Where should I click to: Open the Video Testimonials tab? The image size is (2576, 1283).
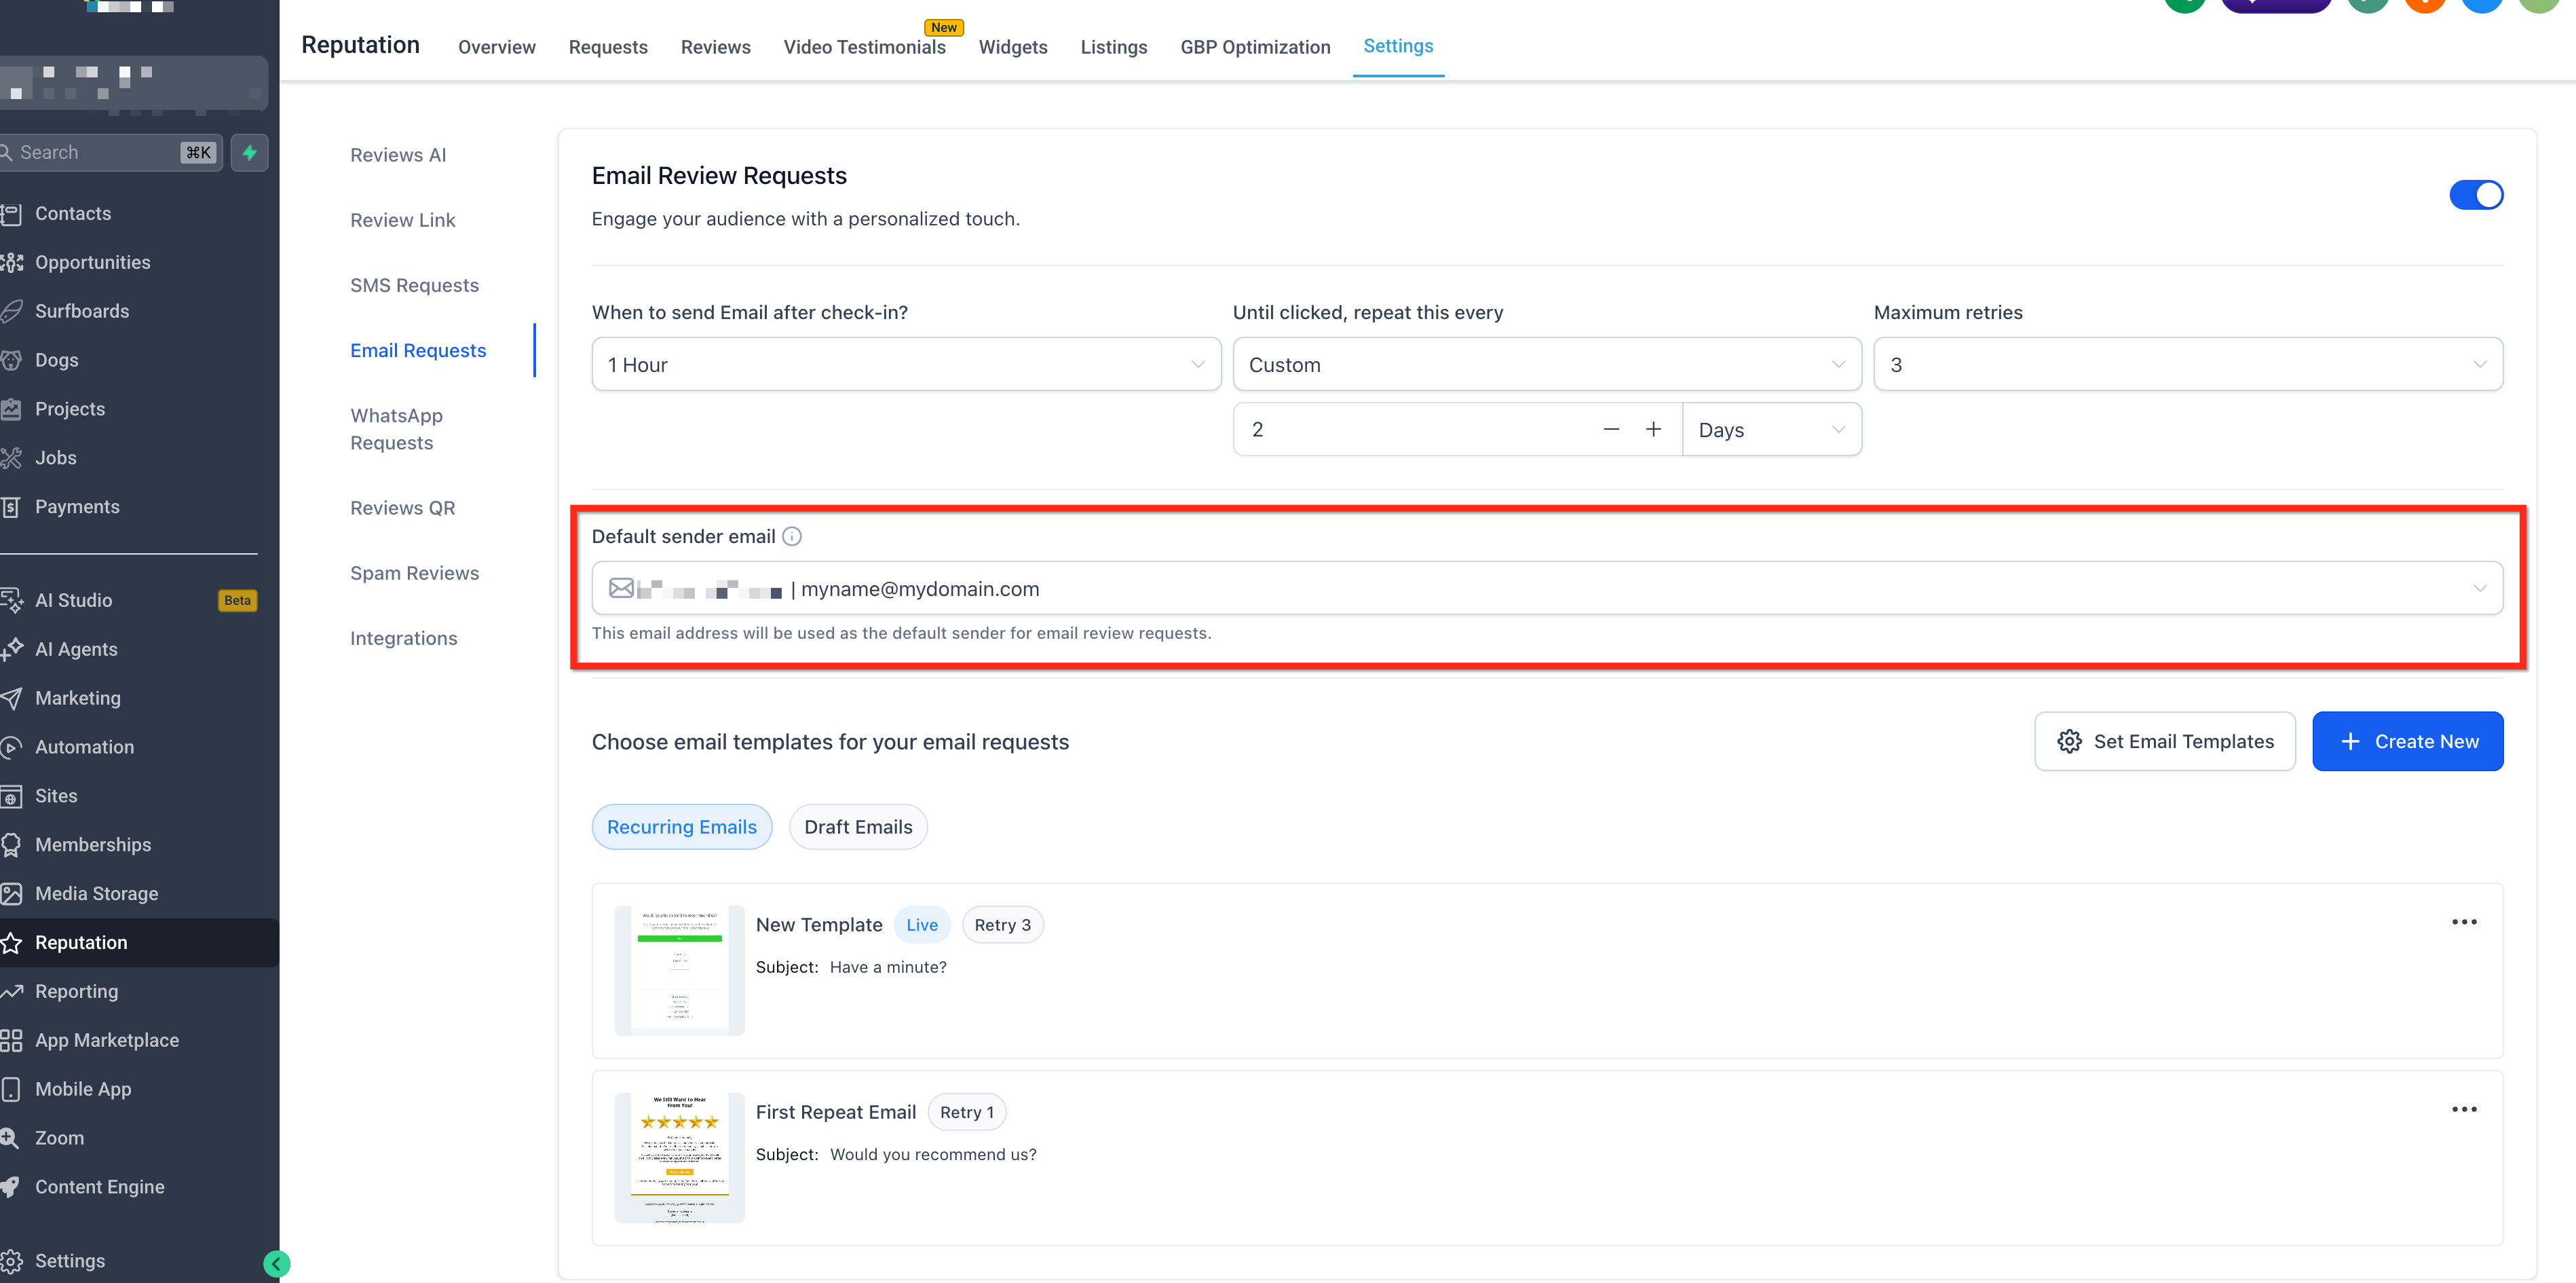[x=865, y=47]
